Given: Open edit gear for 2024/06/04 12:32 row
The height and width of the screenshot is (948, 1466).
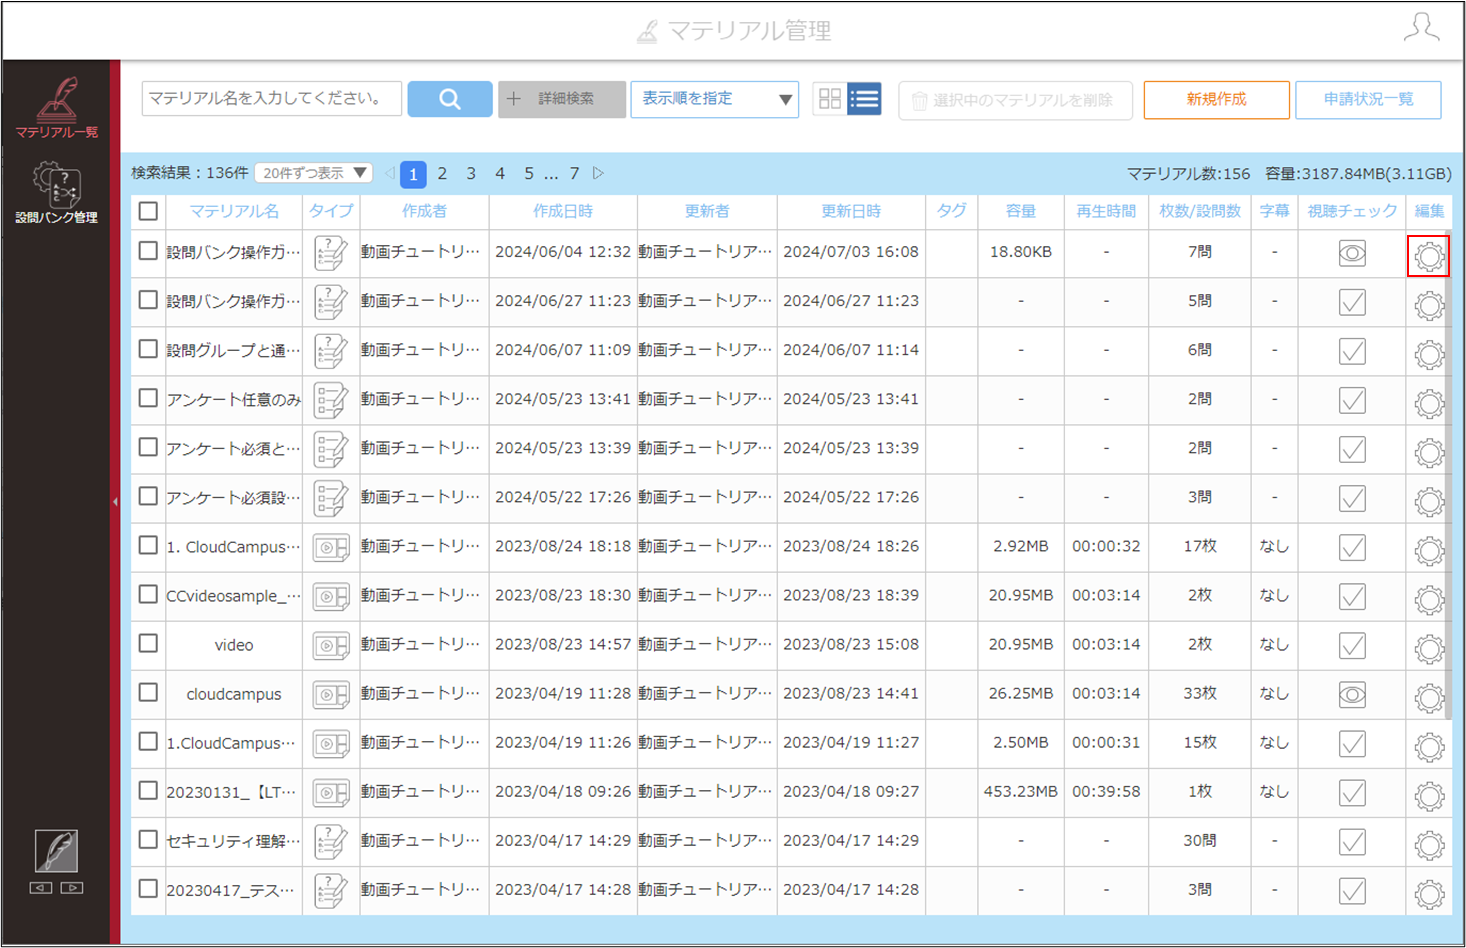Looking at the screenshot, I should [1429, 256].
